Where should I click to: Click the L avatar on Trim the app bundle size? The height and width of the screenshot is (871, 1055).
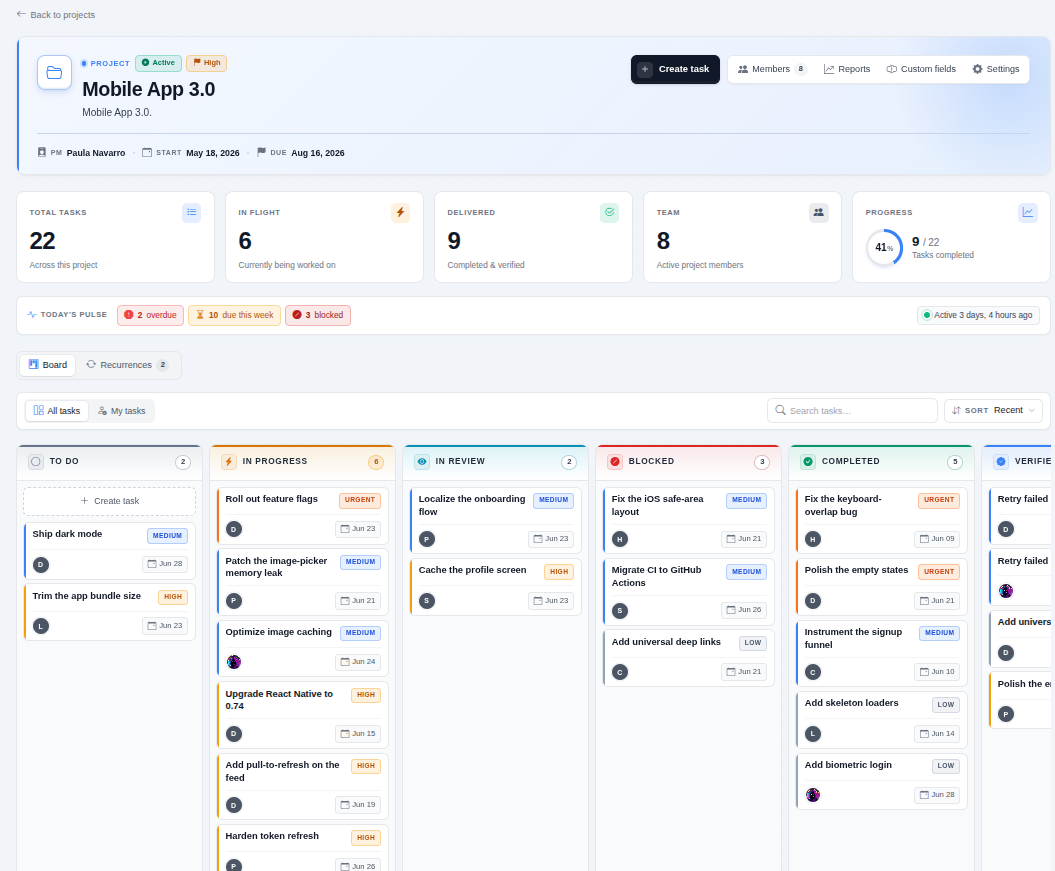tap(41, 626)
